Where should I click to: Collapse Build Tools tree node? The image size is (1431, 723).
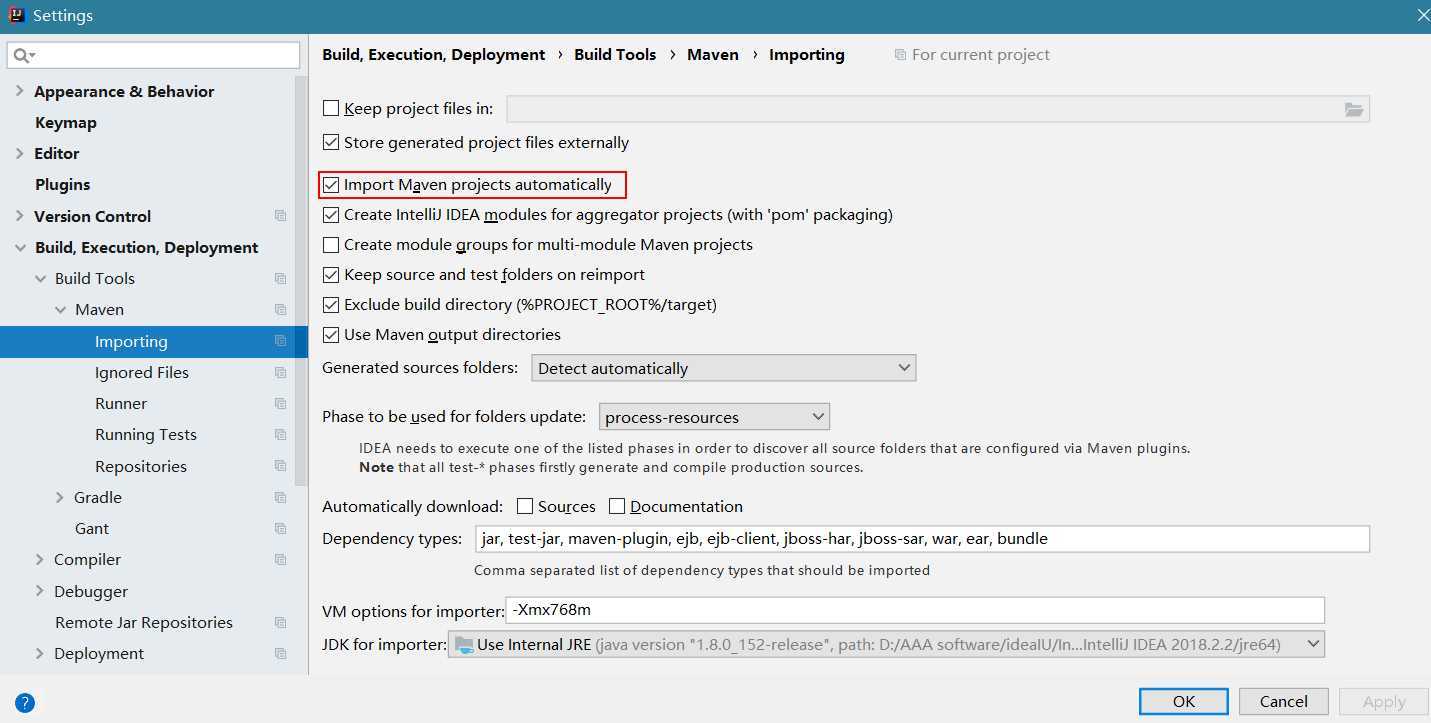[x=40, y=279]
